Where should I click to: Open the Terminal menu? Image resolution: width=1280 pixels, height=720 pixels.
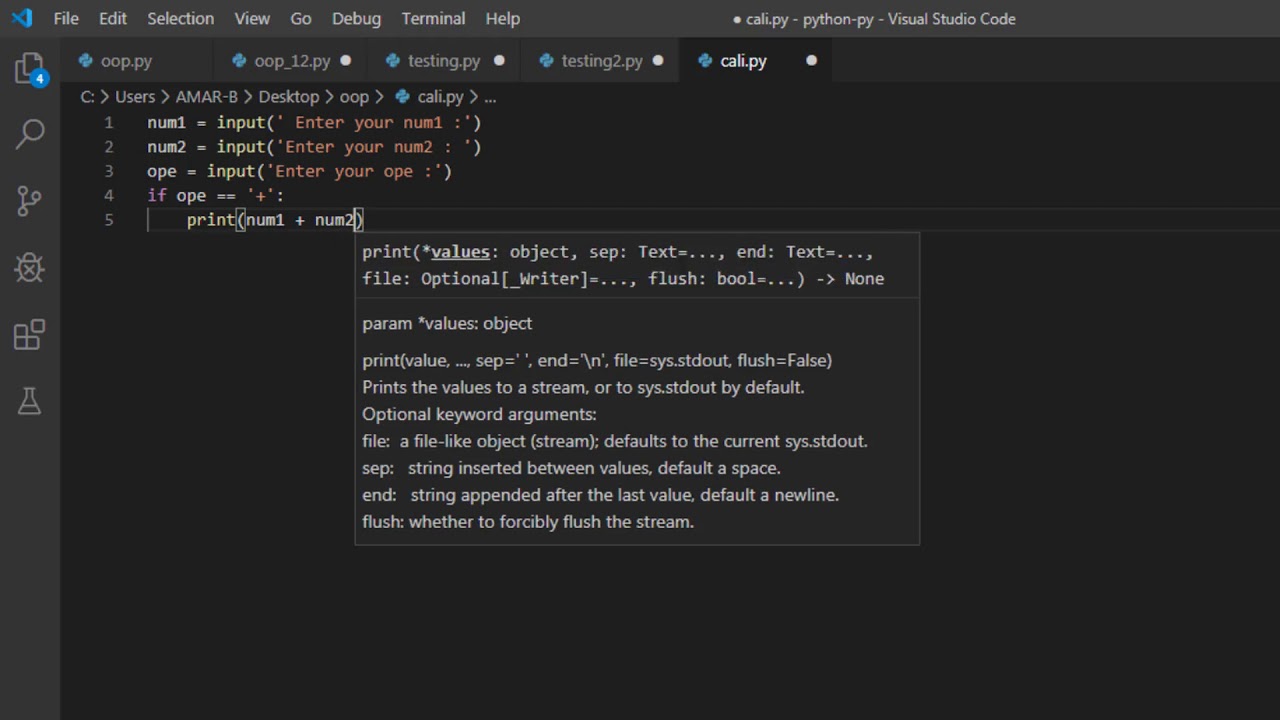click(433, 18)
